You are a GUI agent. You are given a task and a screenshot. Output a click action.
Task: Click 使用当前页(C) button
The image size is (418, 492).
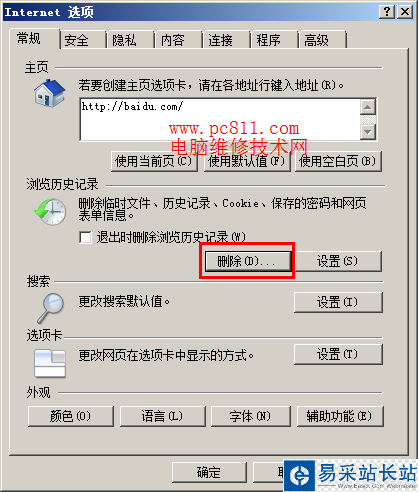[x=154, y=161]
